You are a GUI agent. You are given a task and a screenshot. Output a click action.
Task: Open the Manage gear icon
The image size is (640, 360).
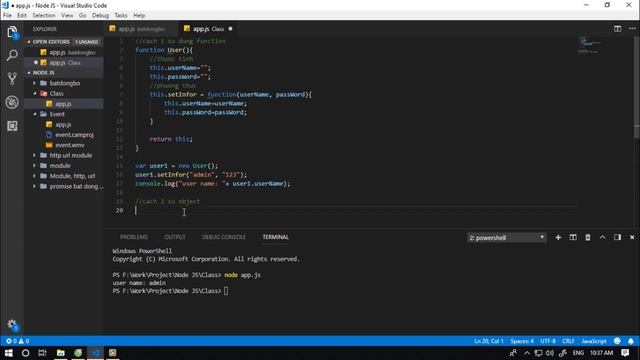tap(12, 325)
